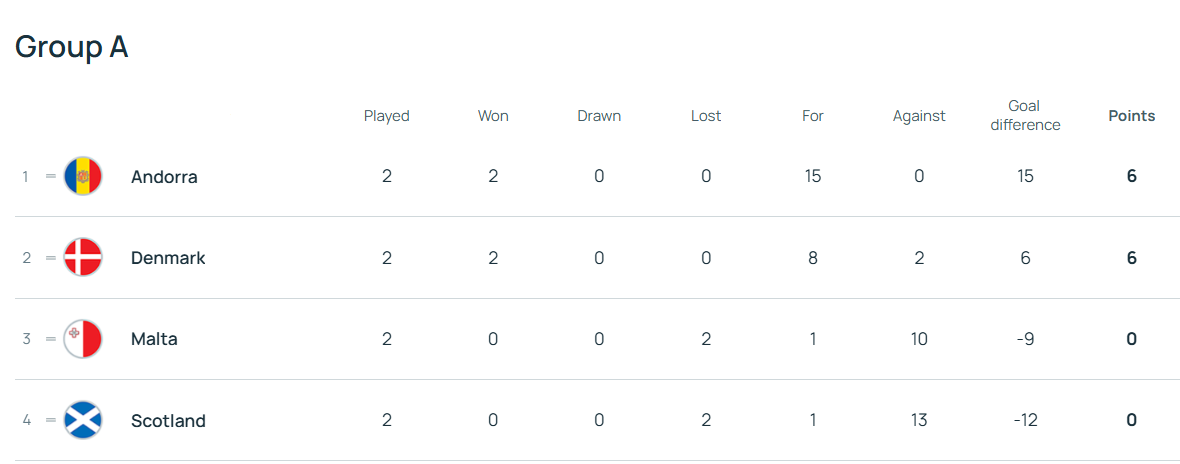Open the Denmark team link
The image size is (1180, 464).
(x=168, y=258)
